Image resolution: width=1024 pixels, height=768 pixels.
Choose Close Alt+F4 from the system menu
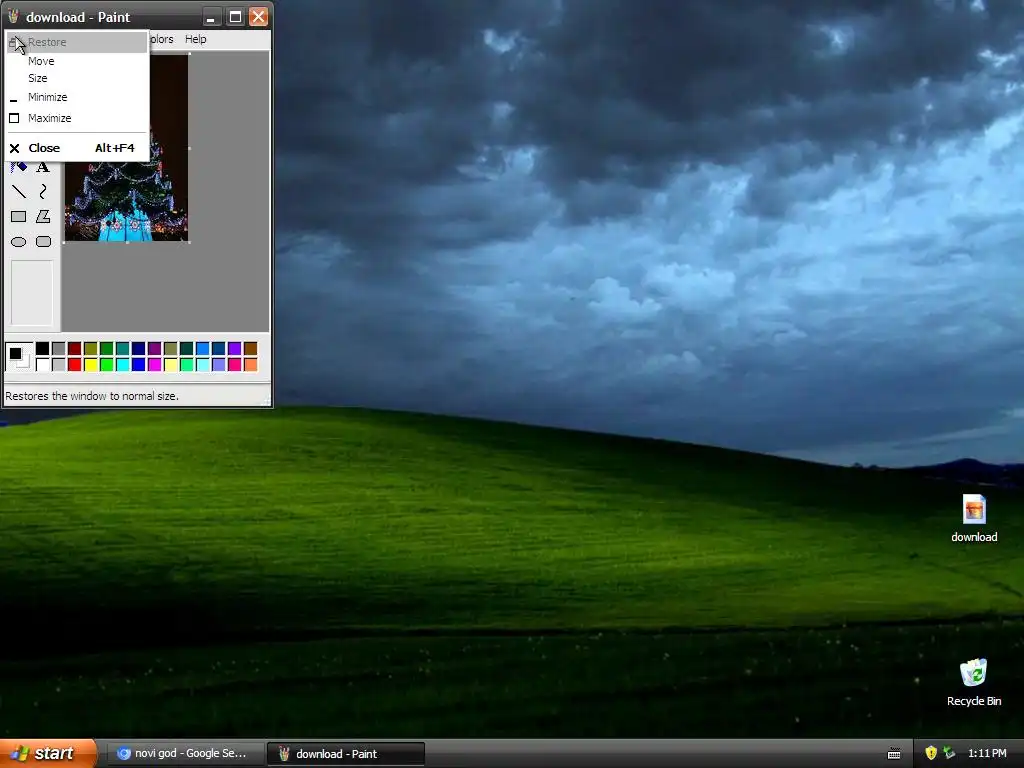tap(77, 148)
